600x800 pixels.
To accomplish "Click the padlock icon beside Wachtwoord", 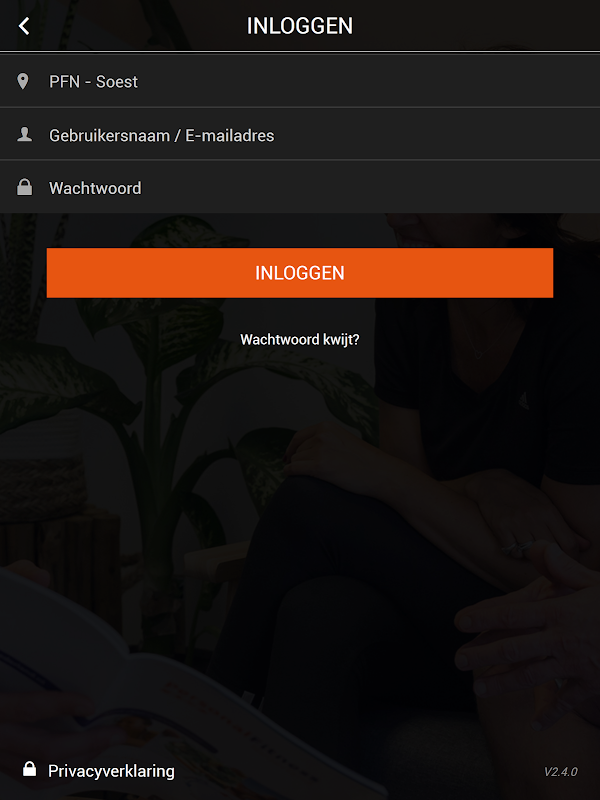I will pos(24,187).
